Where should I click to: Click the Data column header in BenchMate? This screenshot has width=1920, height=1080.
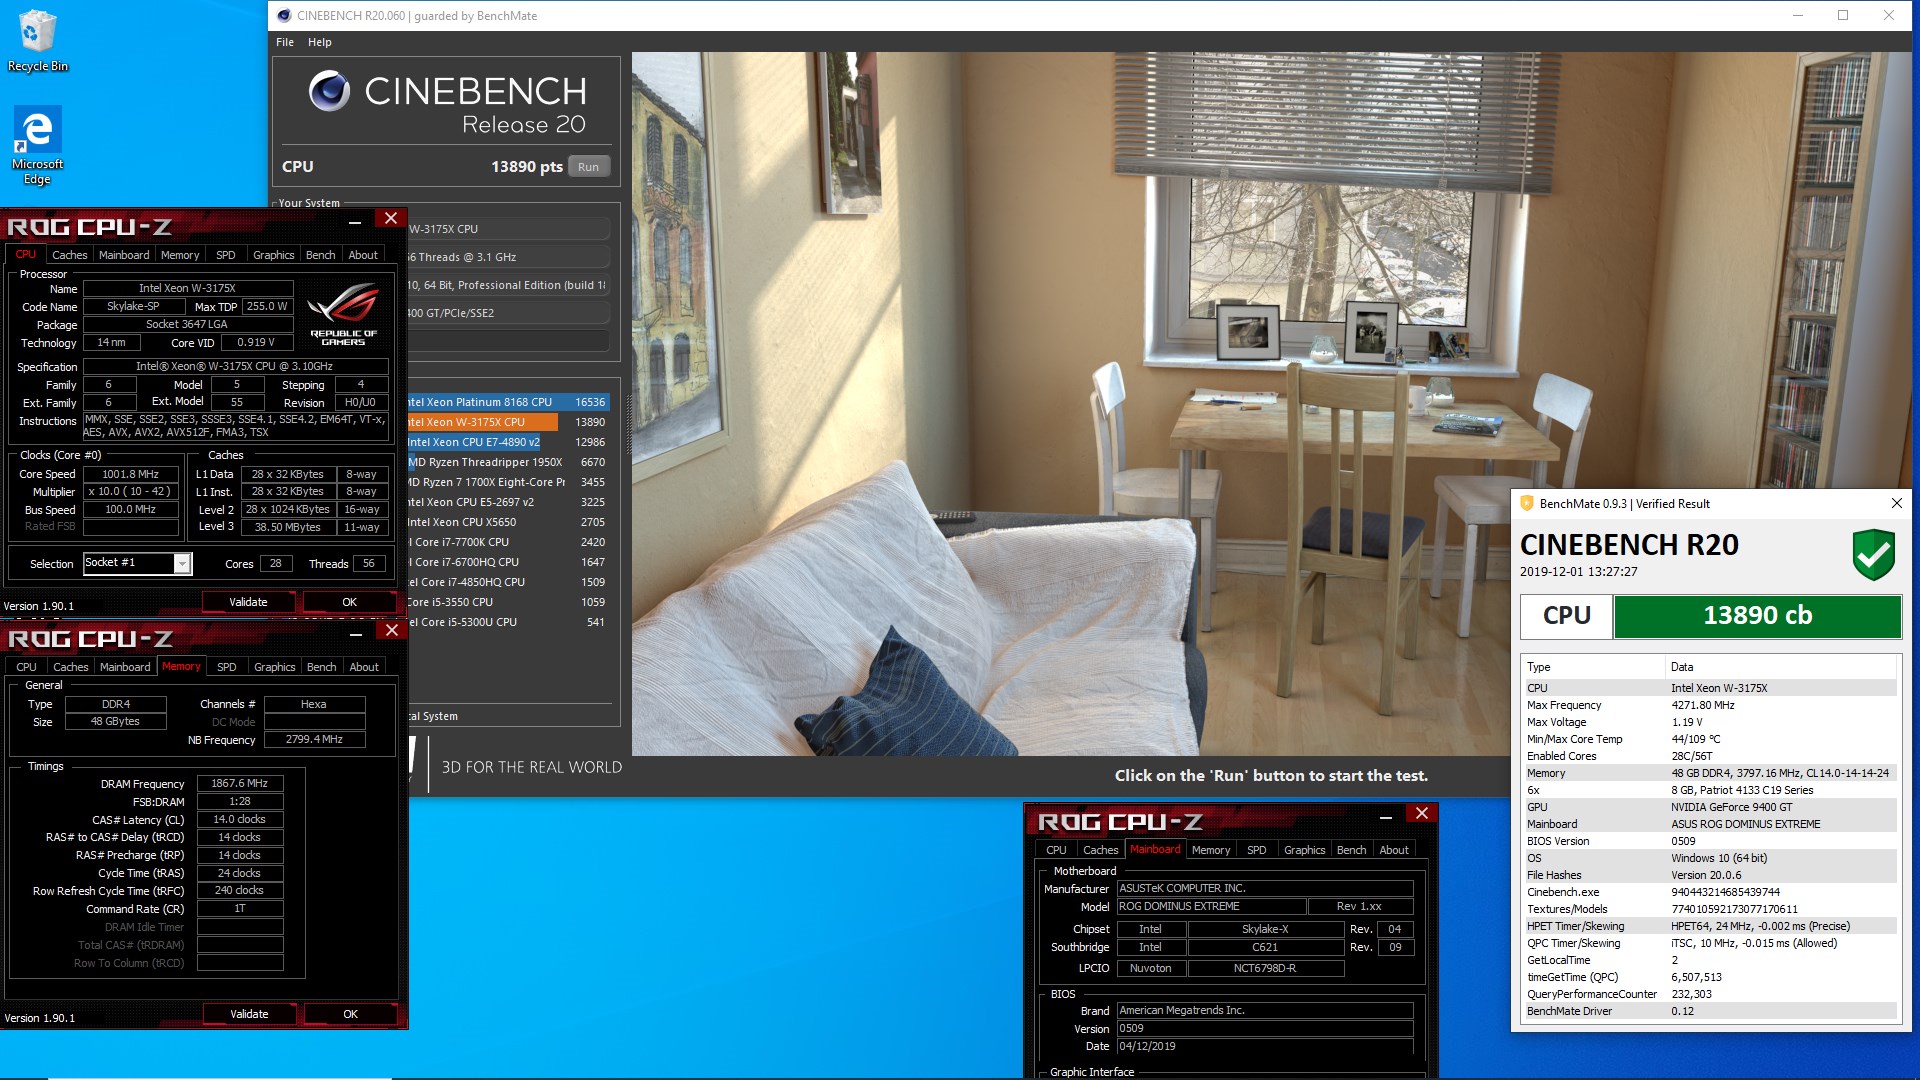(1781, 667)
